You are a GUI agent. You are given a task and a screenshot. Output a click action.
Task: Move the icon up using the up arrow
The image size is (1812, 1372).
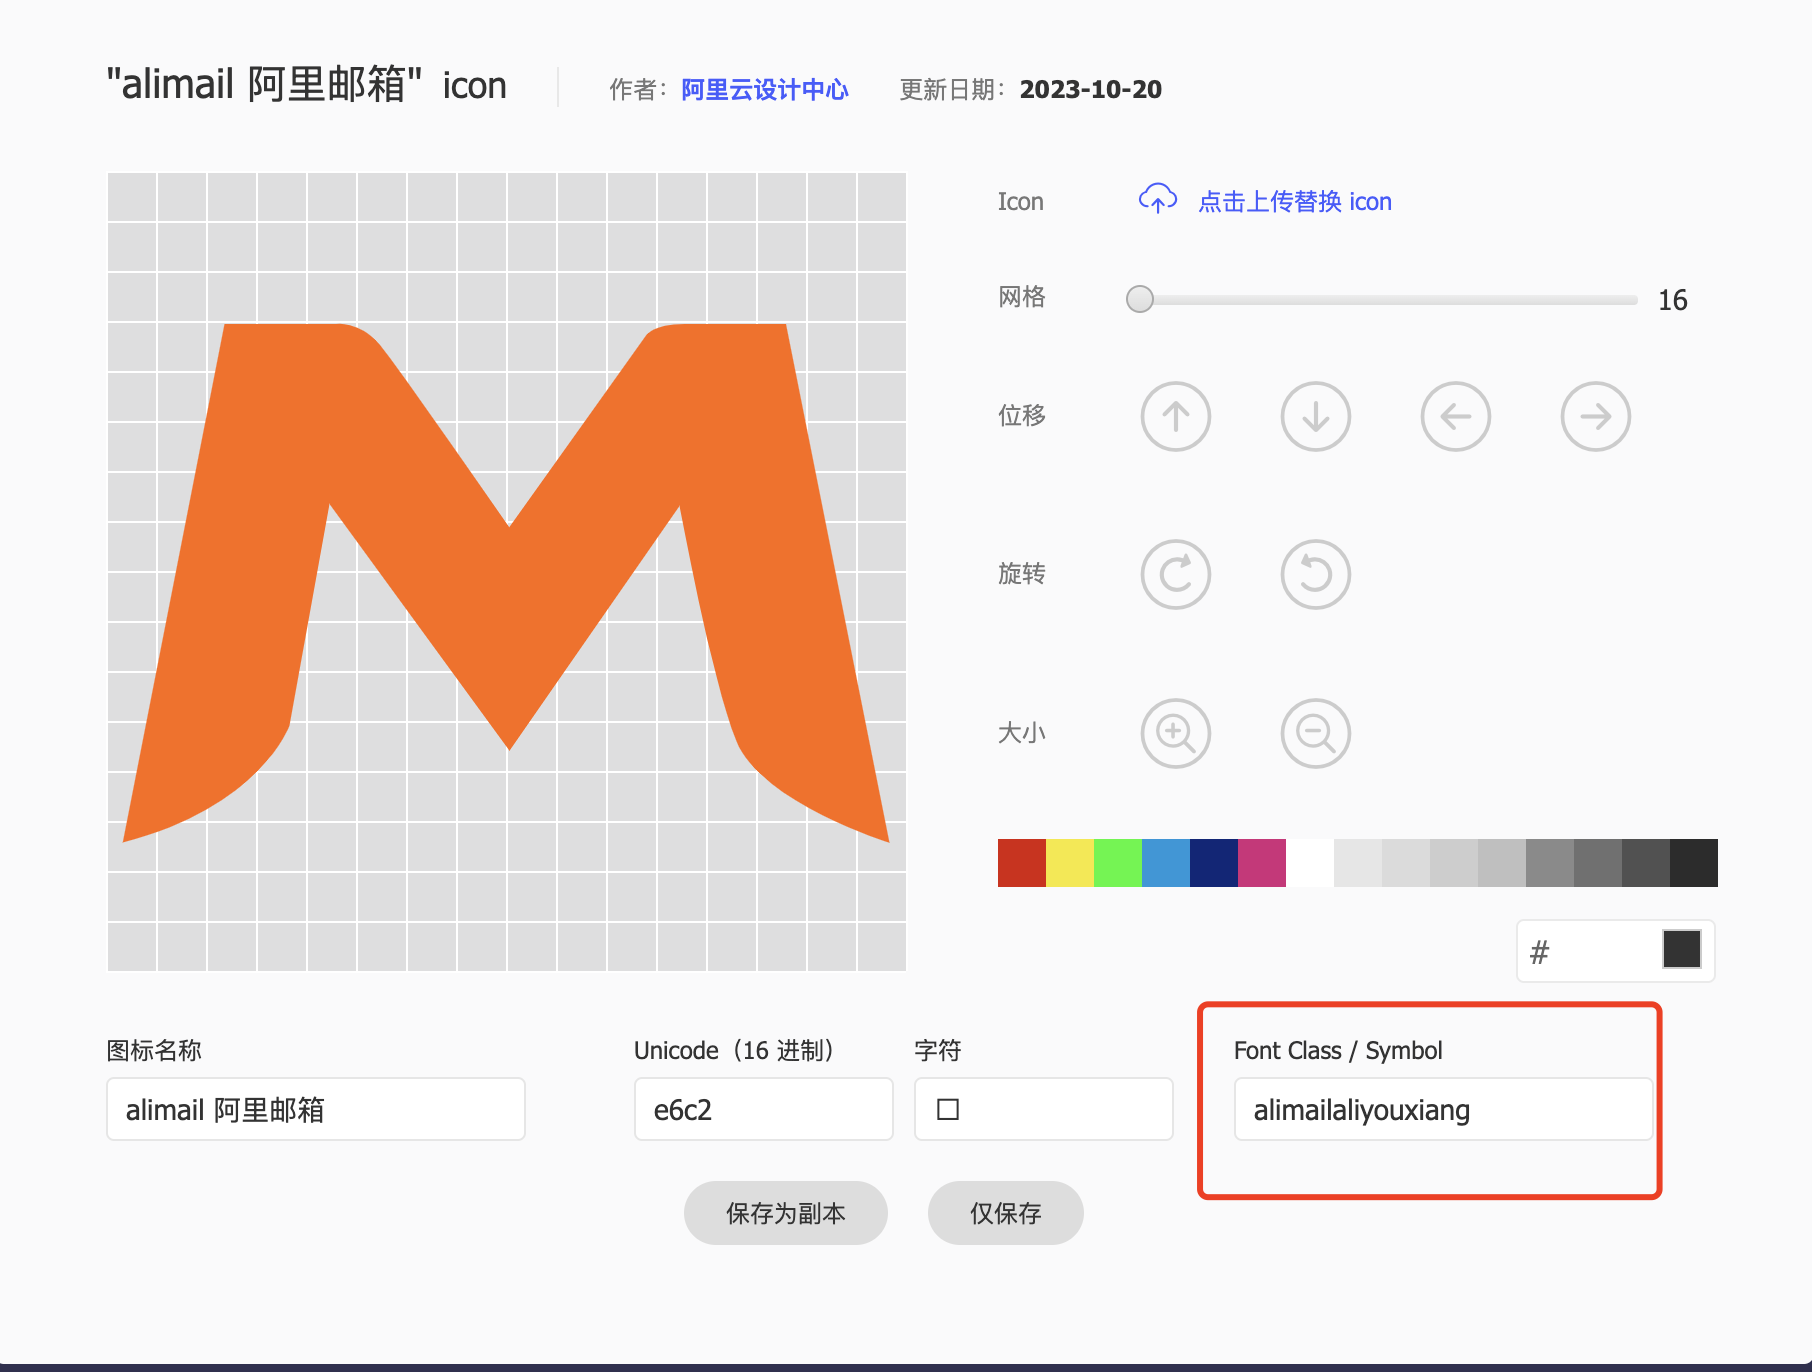tap(1175, 417)
